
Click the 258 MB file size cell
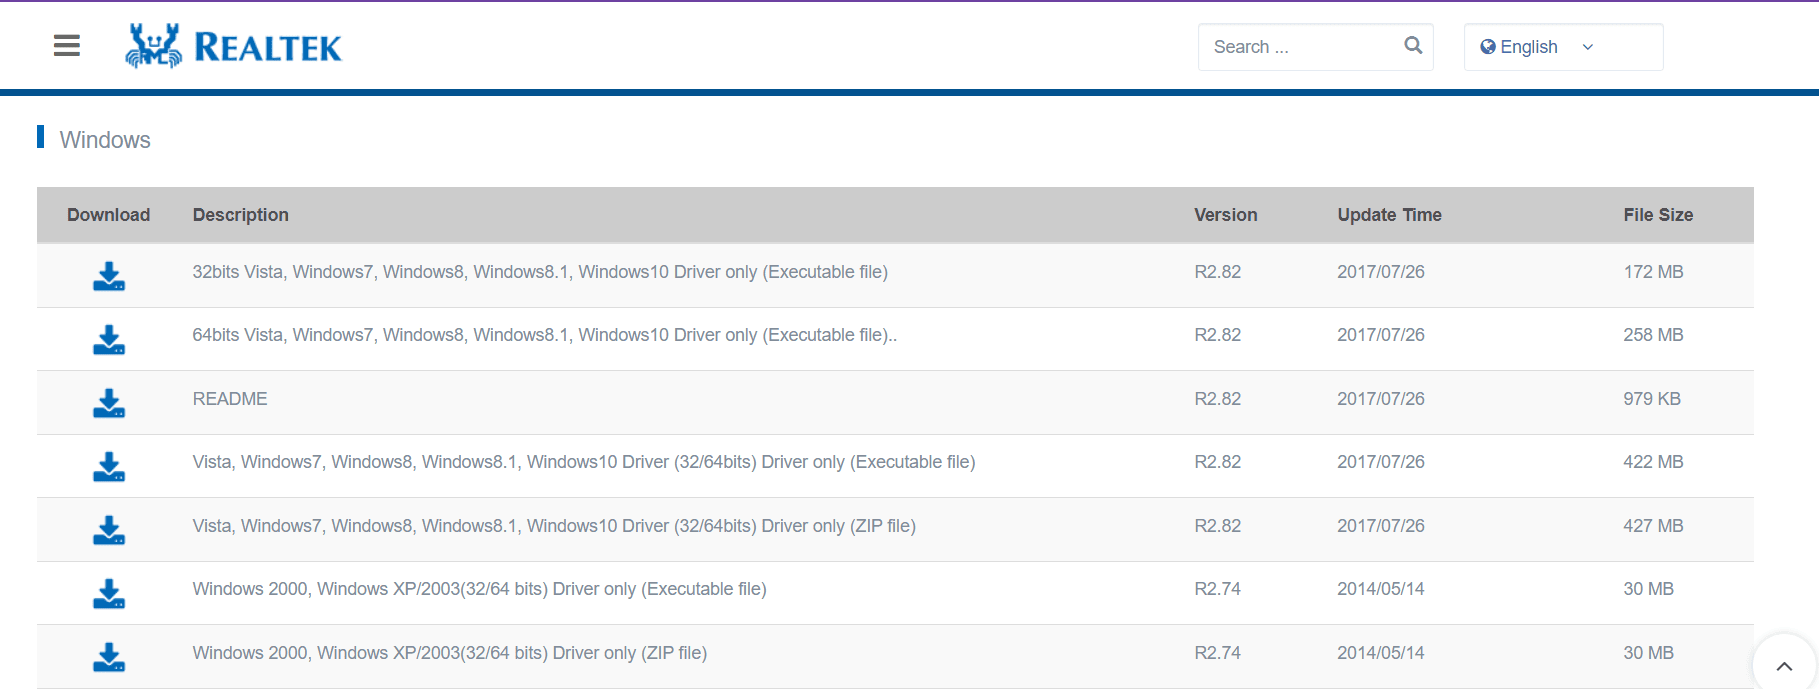[1653, 335]
